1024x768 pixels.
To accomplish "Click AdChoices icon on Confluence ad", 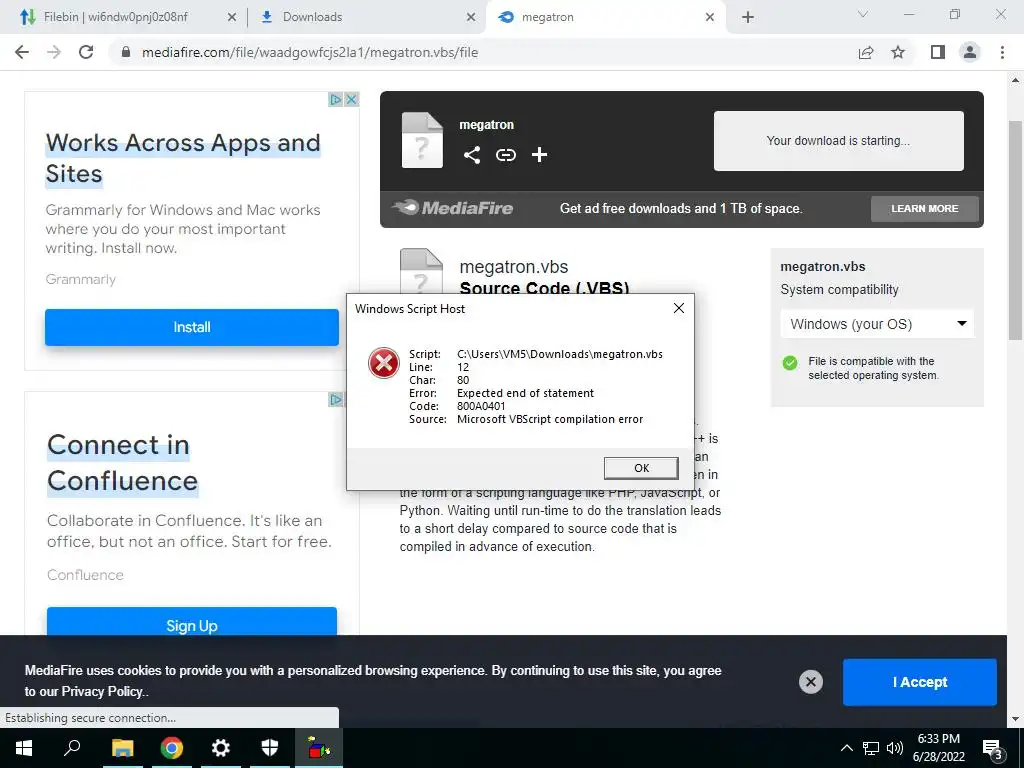I will coord(336,399).
